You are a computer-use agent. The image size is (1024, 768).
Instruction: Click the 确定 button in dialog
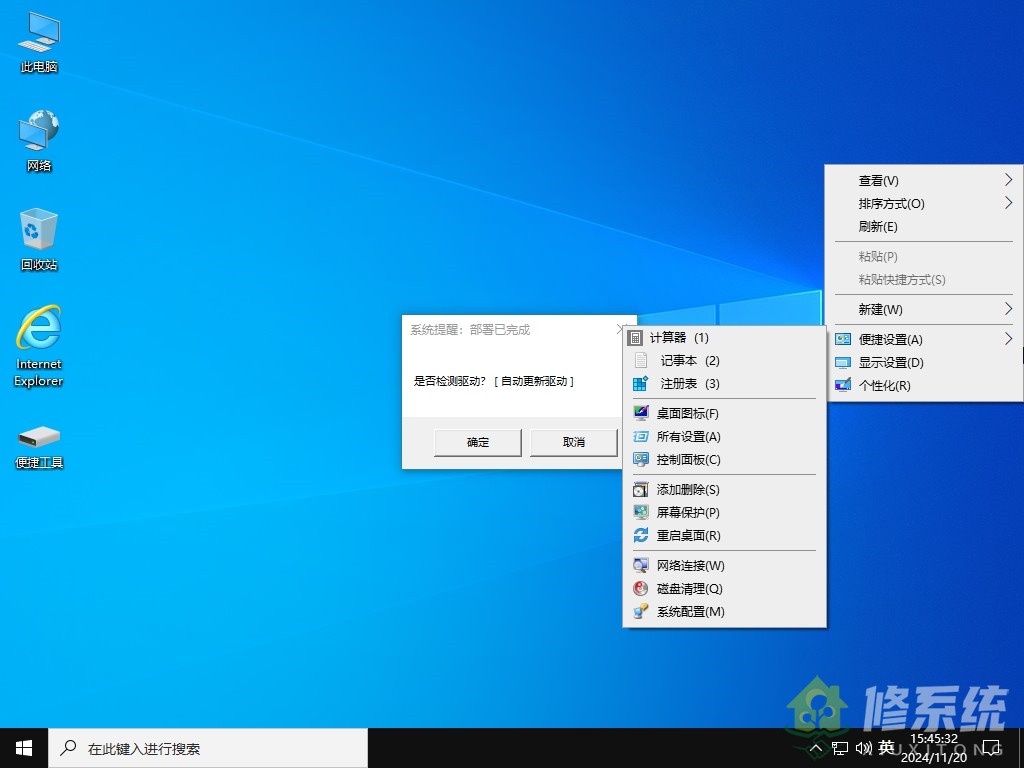pyautogui.click(x=478, y=442)
